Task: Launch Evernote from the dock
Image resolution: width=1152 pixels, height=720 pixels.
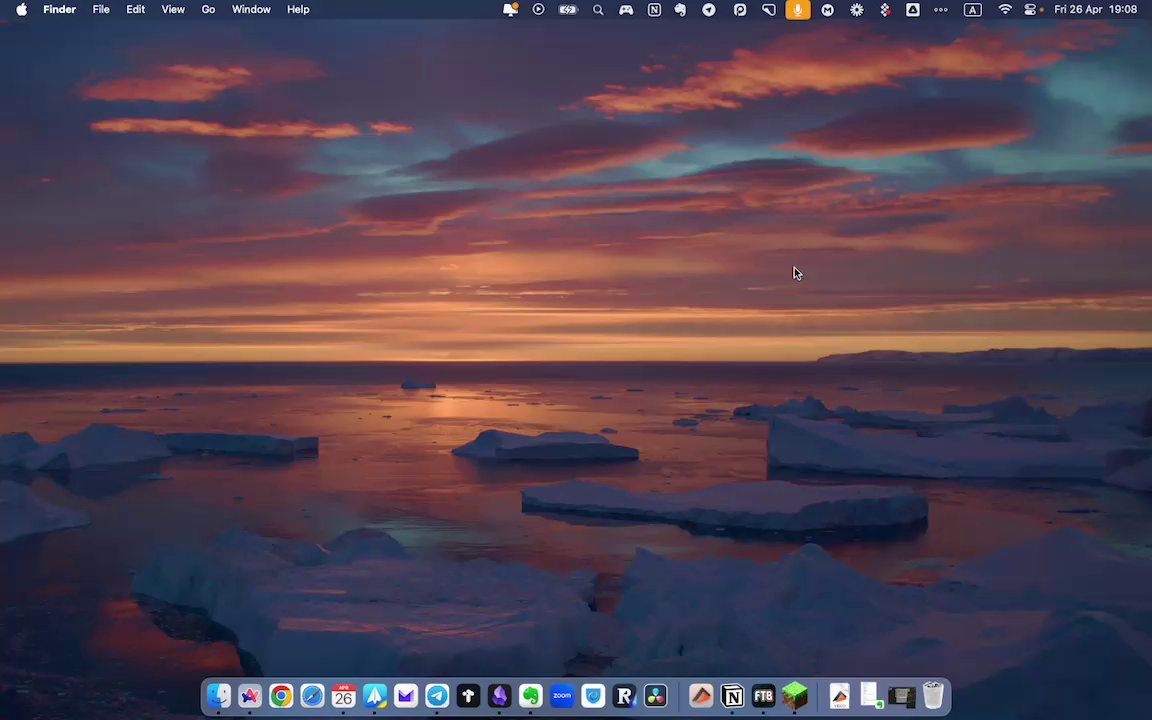Action: point(530,696)
